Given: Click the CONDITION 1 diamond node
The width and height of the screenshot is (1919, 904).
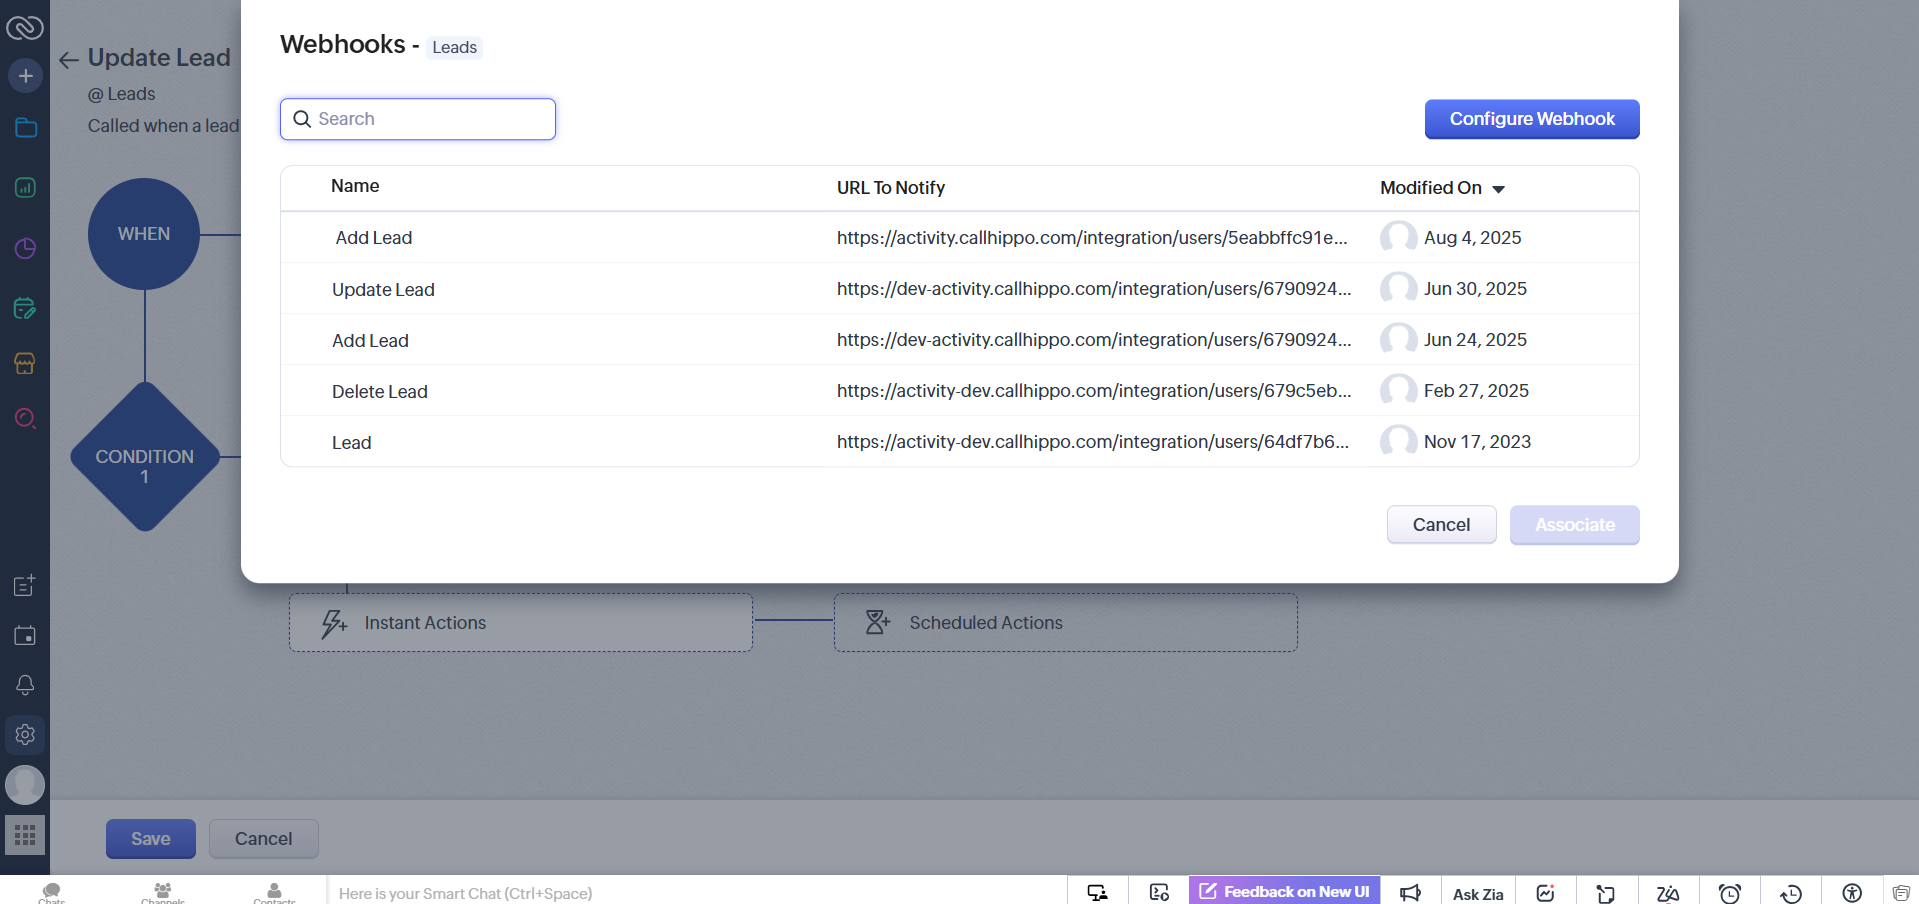Looking at the screenshot, I should pyautogui.click(x=145, y=457).
